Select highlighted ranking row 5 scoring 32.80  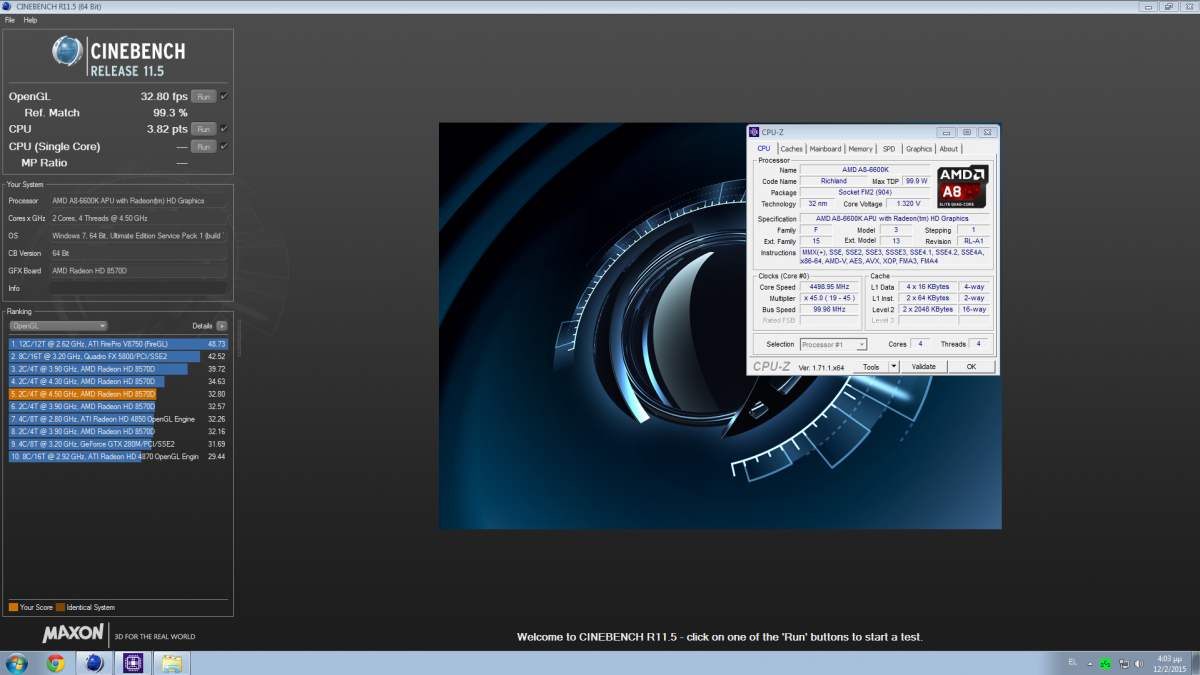click(118, 394)
